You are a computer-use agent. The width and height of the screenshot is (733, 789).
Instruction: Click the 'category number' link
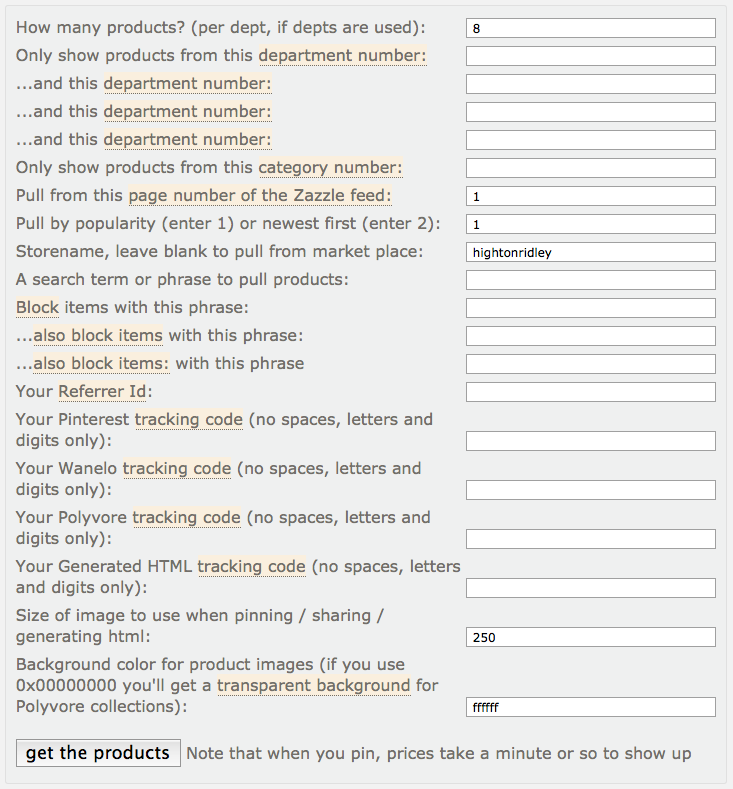pos(331,168)
